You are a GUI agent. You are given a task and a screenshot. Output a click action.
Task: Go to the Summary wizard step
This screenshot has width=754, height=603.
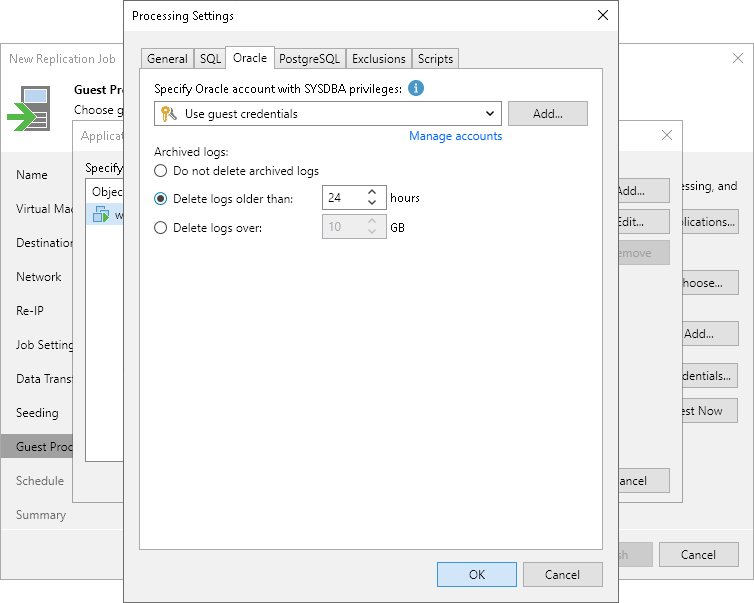point(41,515)
